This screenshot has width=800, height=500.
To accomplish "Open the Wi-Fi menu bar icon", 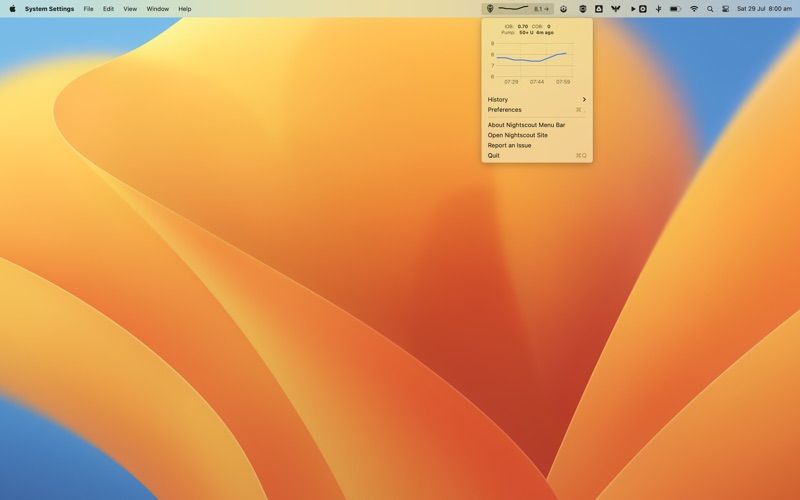I will [694, 9].
